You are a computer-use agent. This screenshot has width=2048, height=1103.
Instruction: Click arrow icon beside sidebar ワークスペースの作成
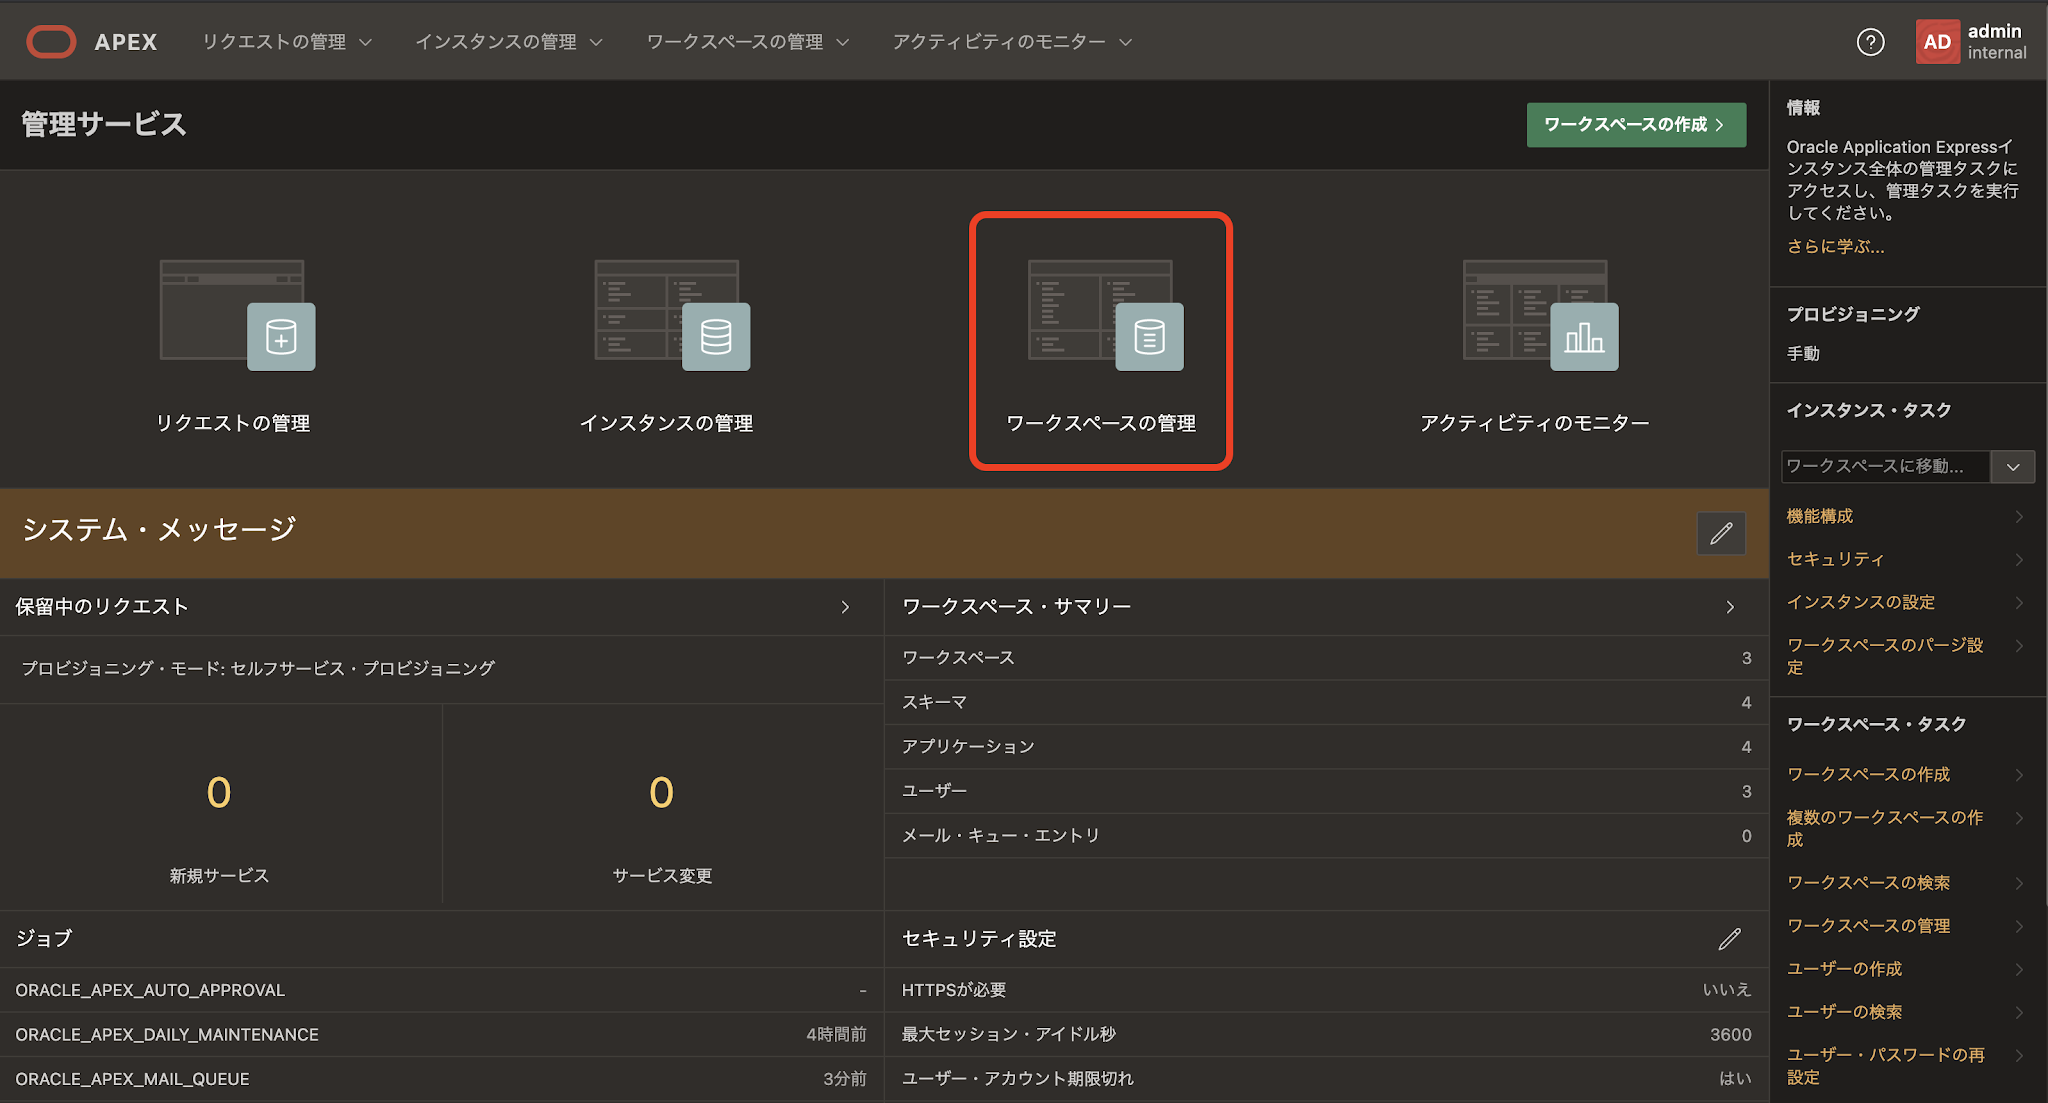[2019, 775]
